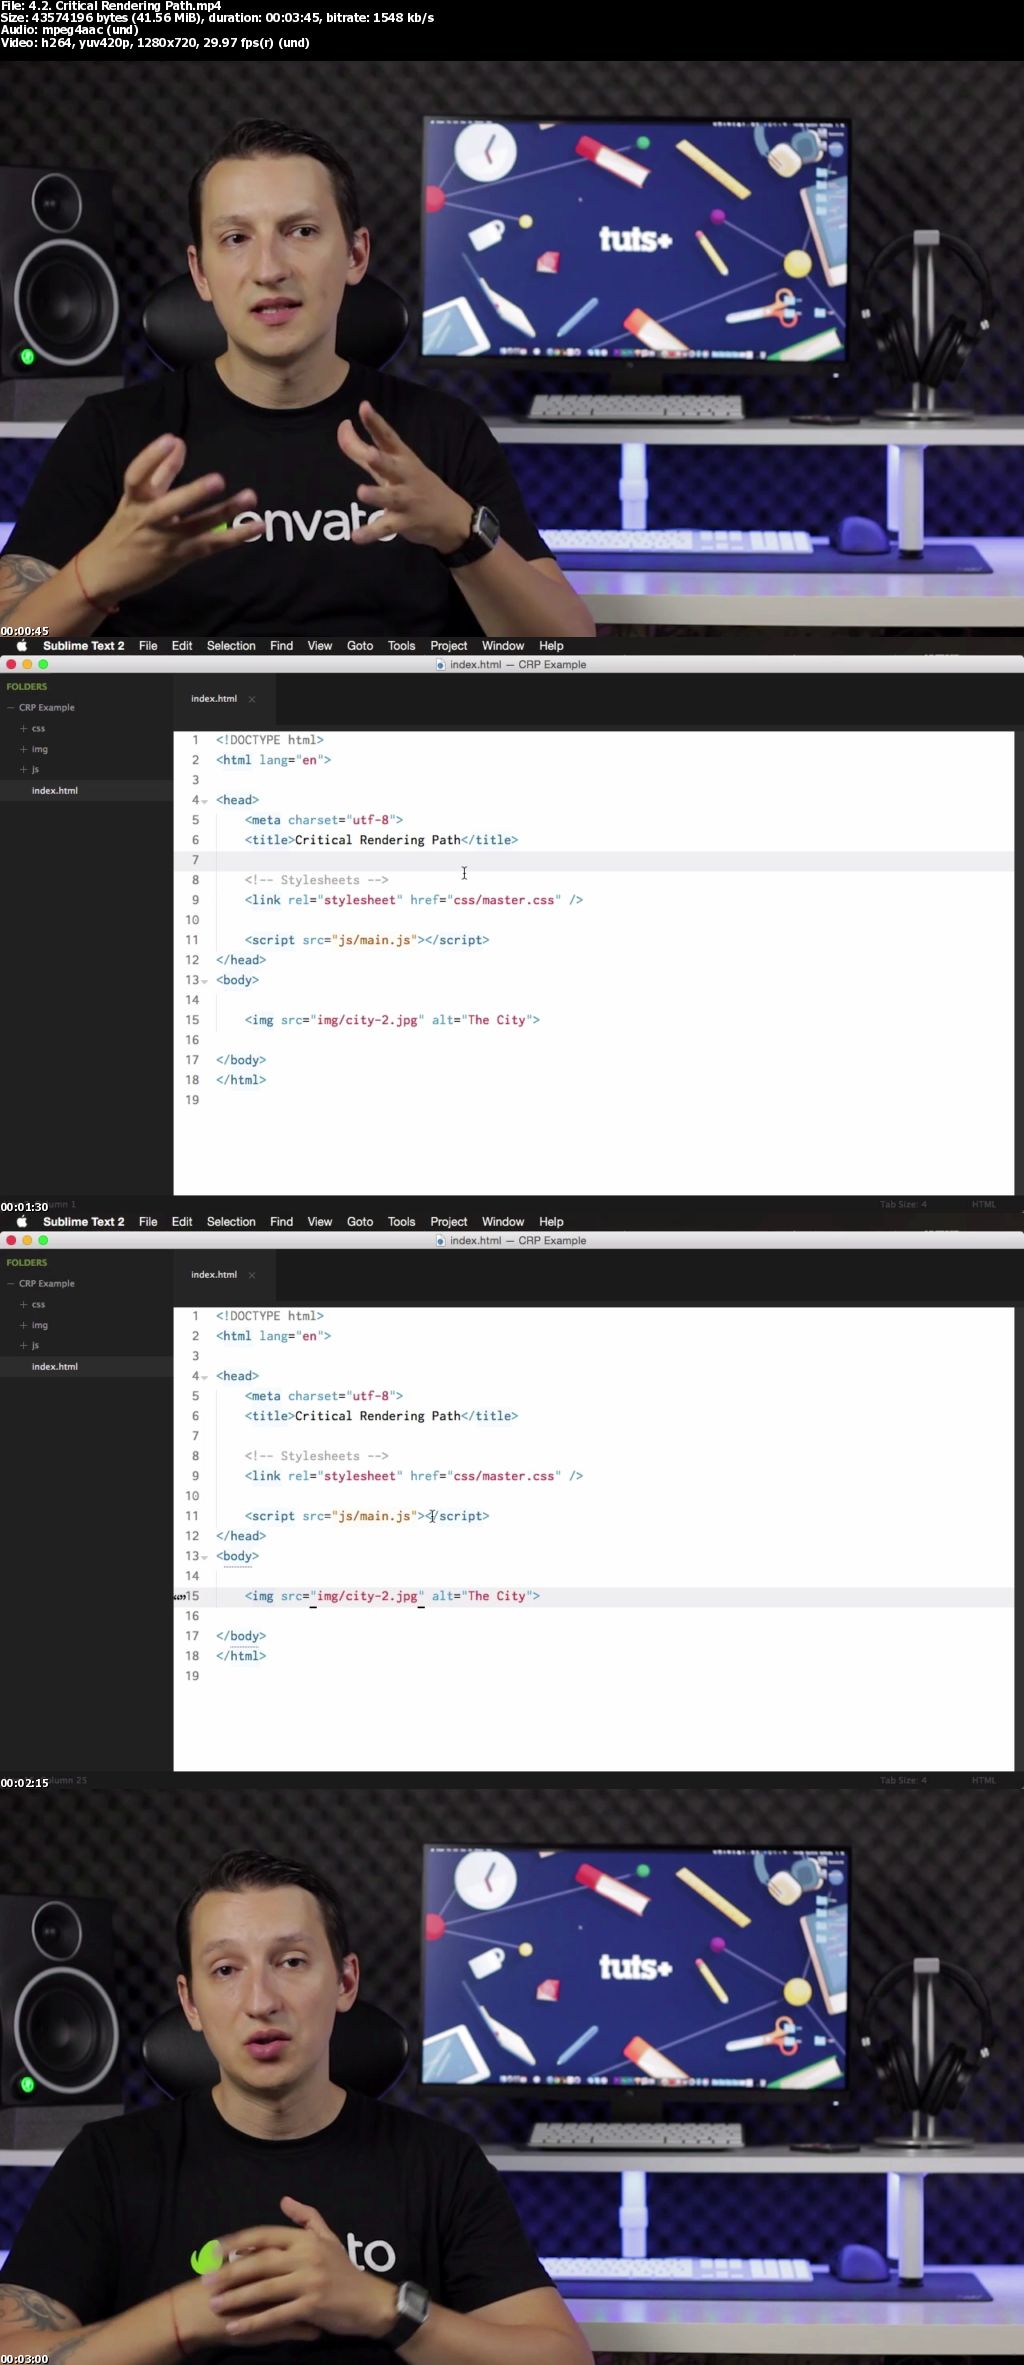
Task: Collapse CRP Example folder in 00:01:30 frame
Action: click(x=11, y=708)
